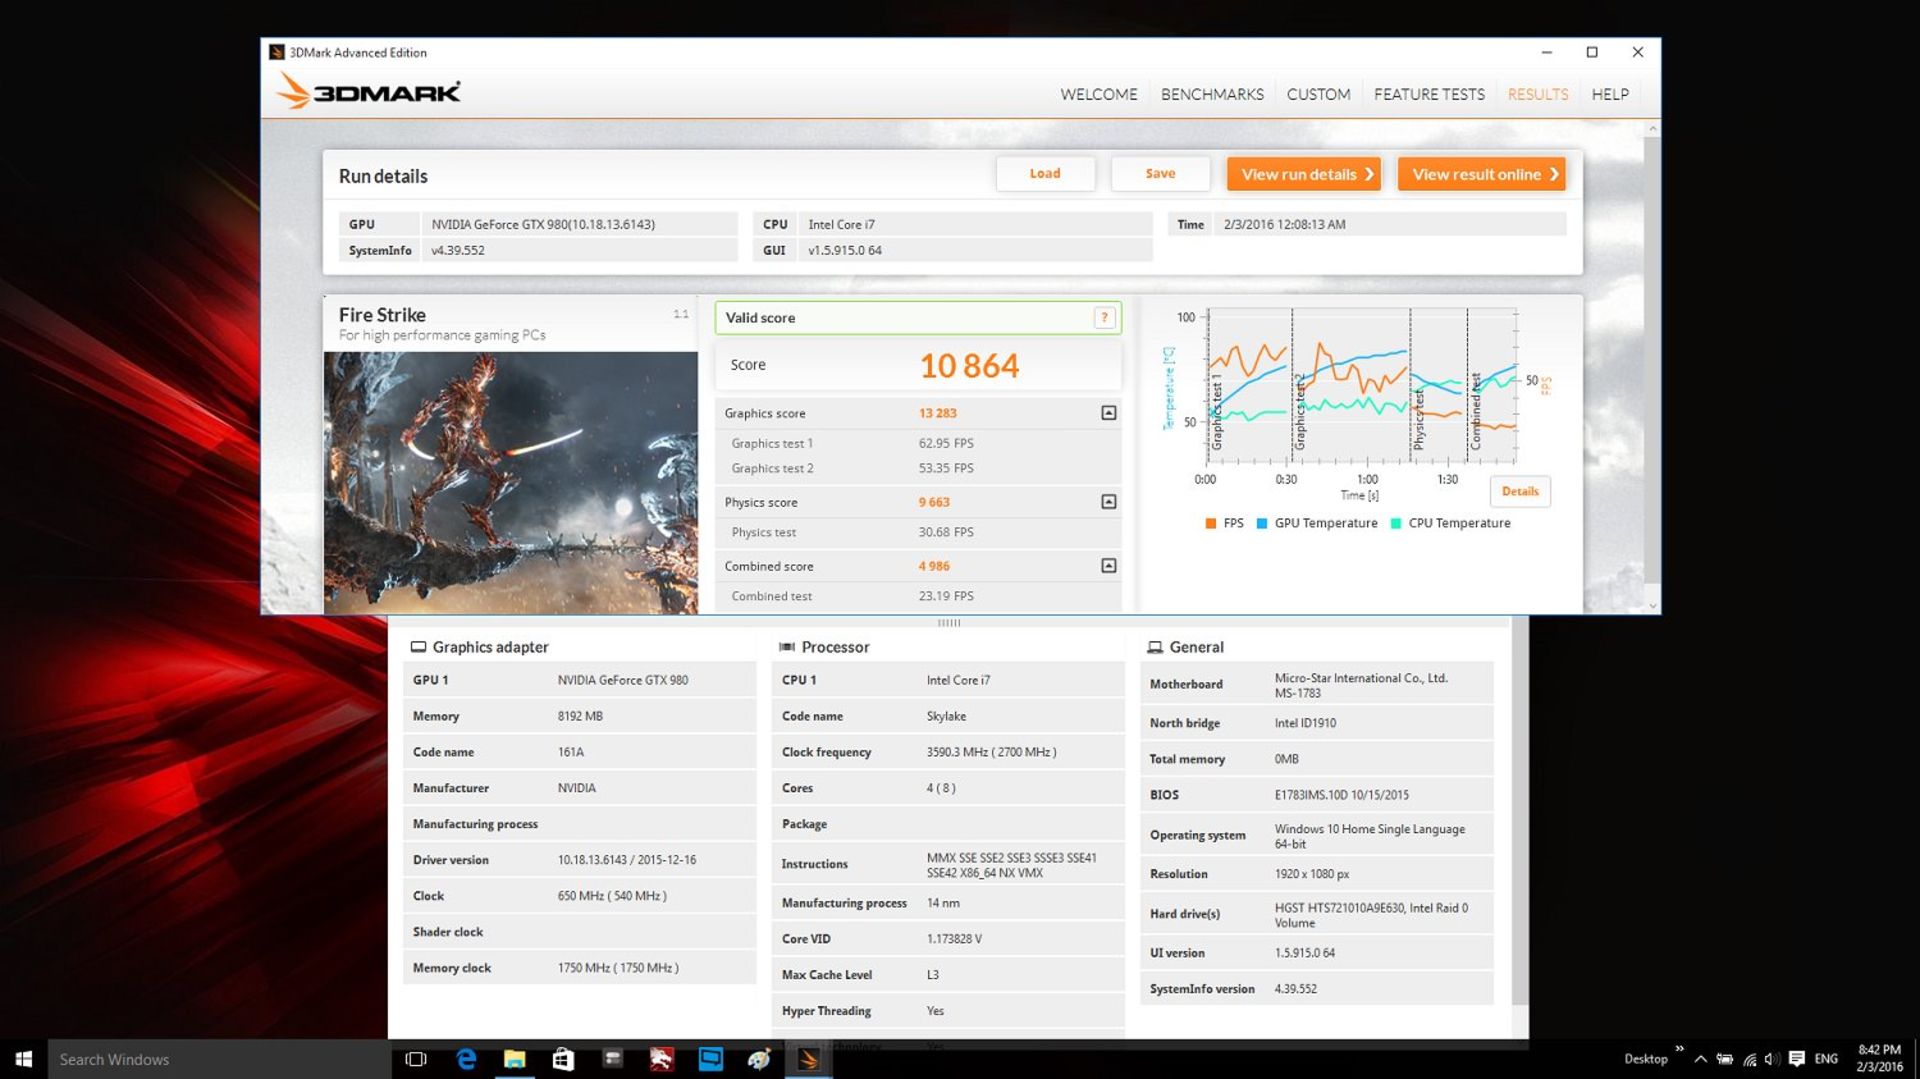Open the HELP tab

coord(1610,94)
